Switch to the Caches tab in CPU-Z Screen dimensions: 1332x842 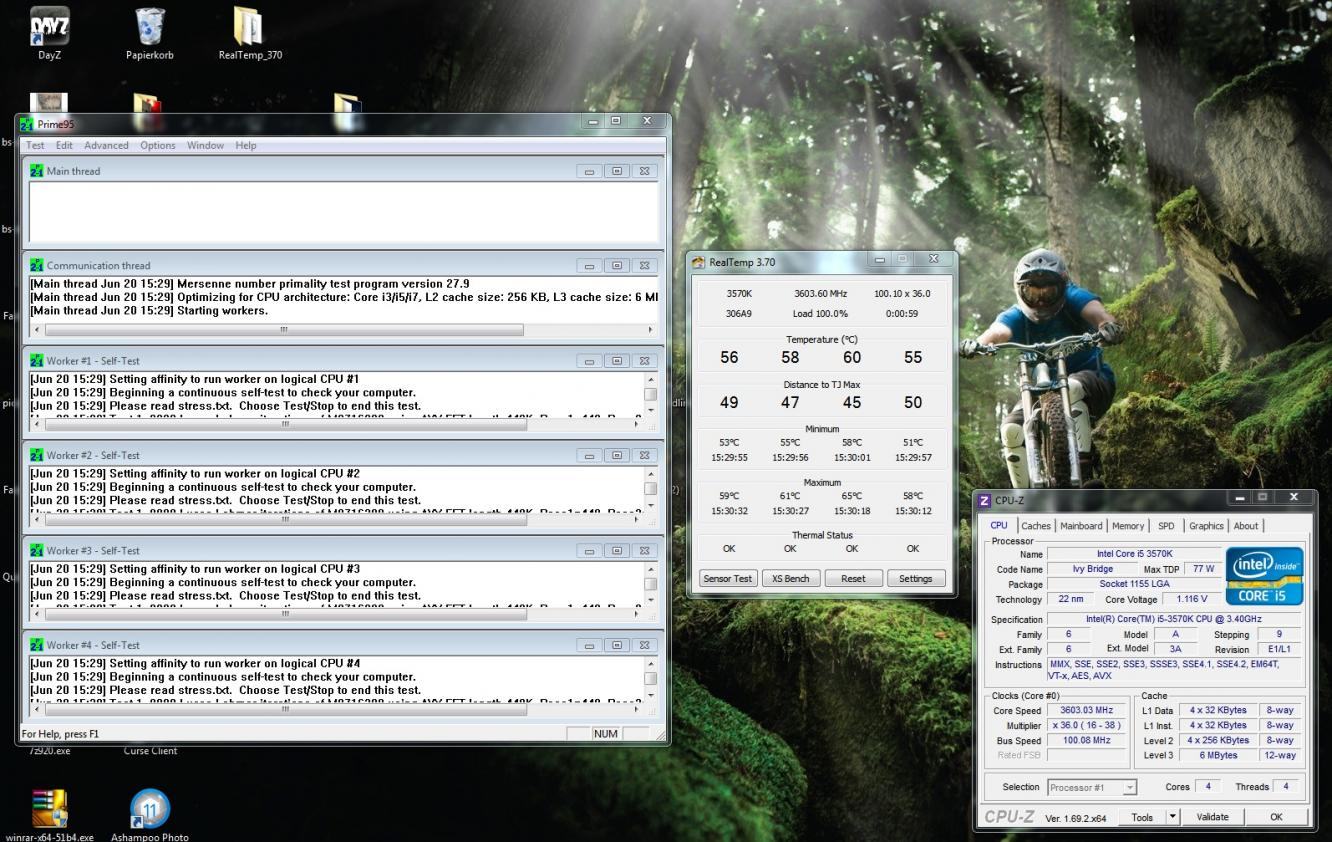pyautogui.click(x=1036, y=526)
